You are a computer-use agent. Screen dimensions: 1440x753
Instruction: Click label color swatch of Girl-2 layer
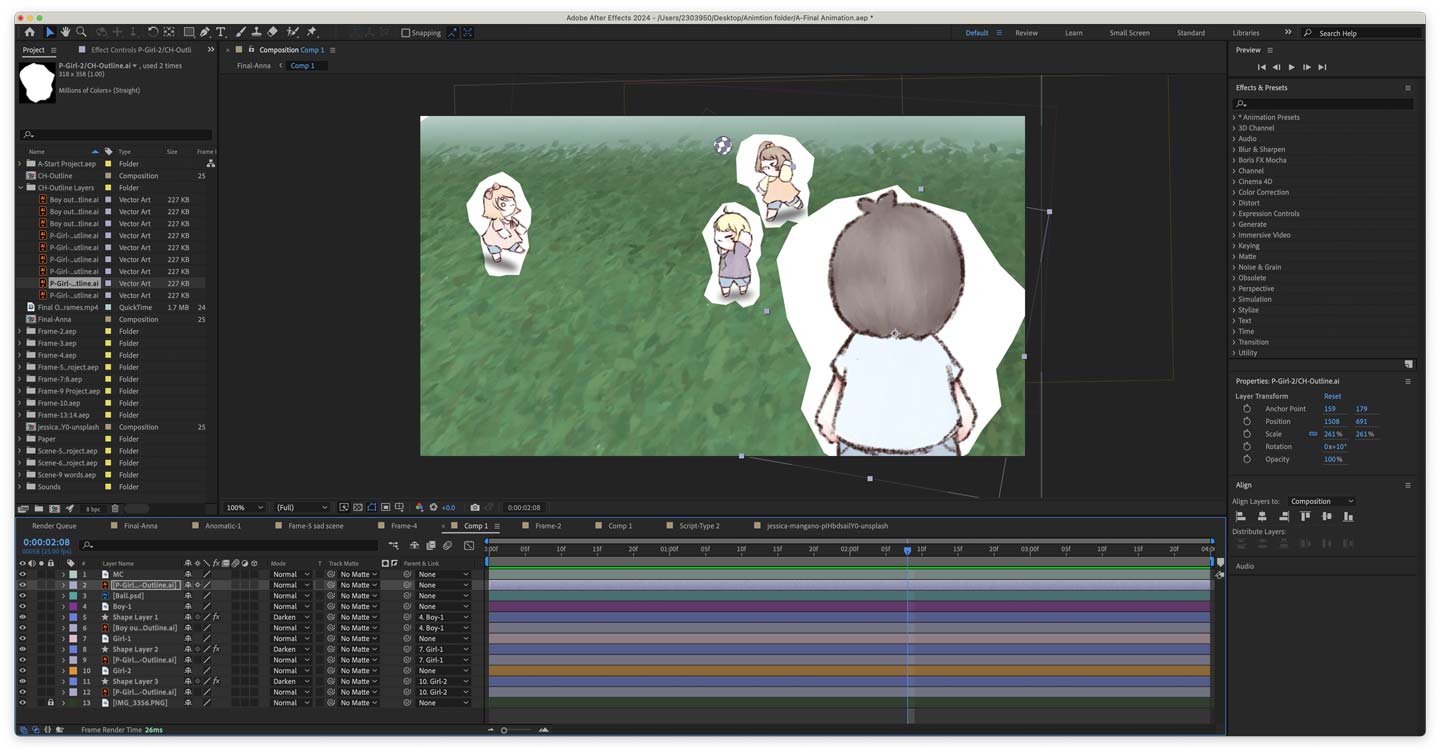pyautogui.click(x=72, y=670)
